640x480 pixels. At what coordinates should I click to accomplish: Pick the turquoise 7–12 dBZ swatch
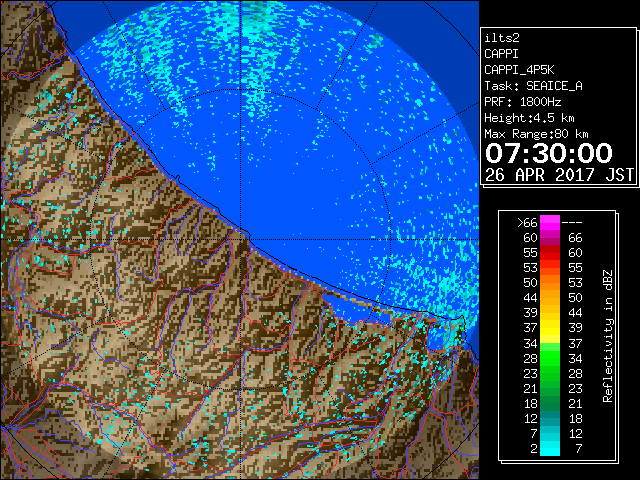point(550,434)
